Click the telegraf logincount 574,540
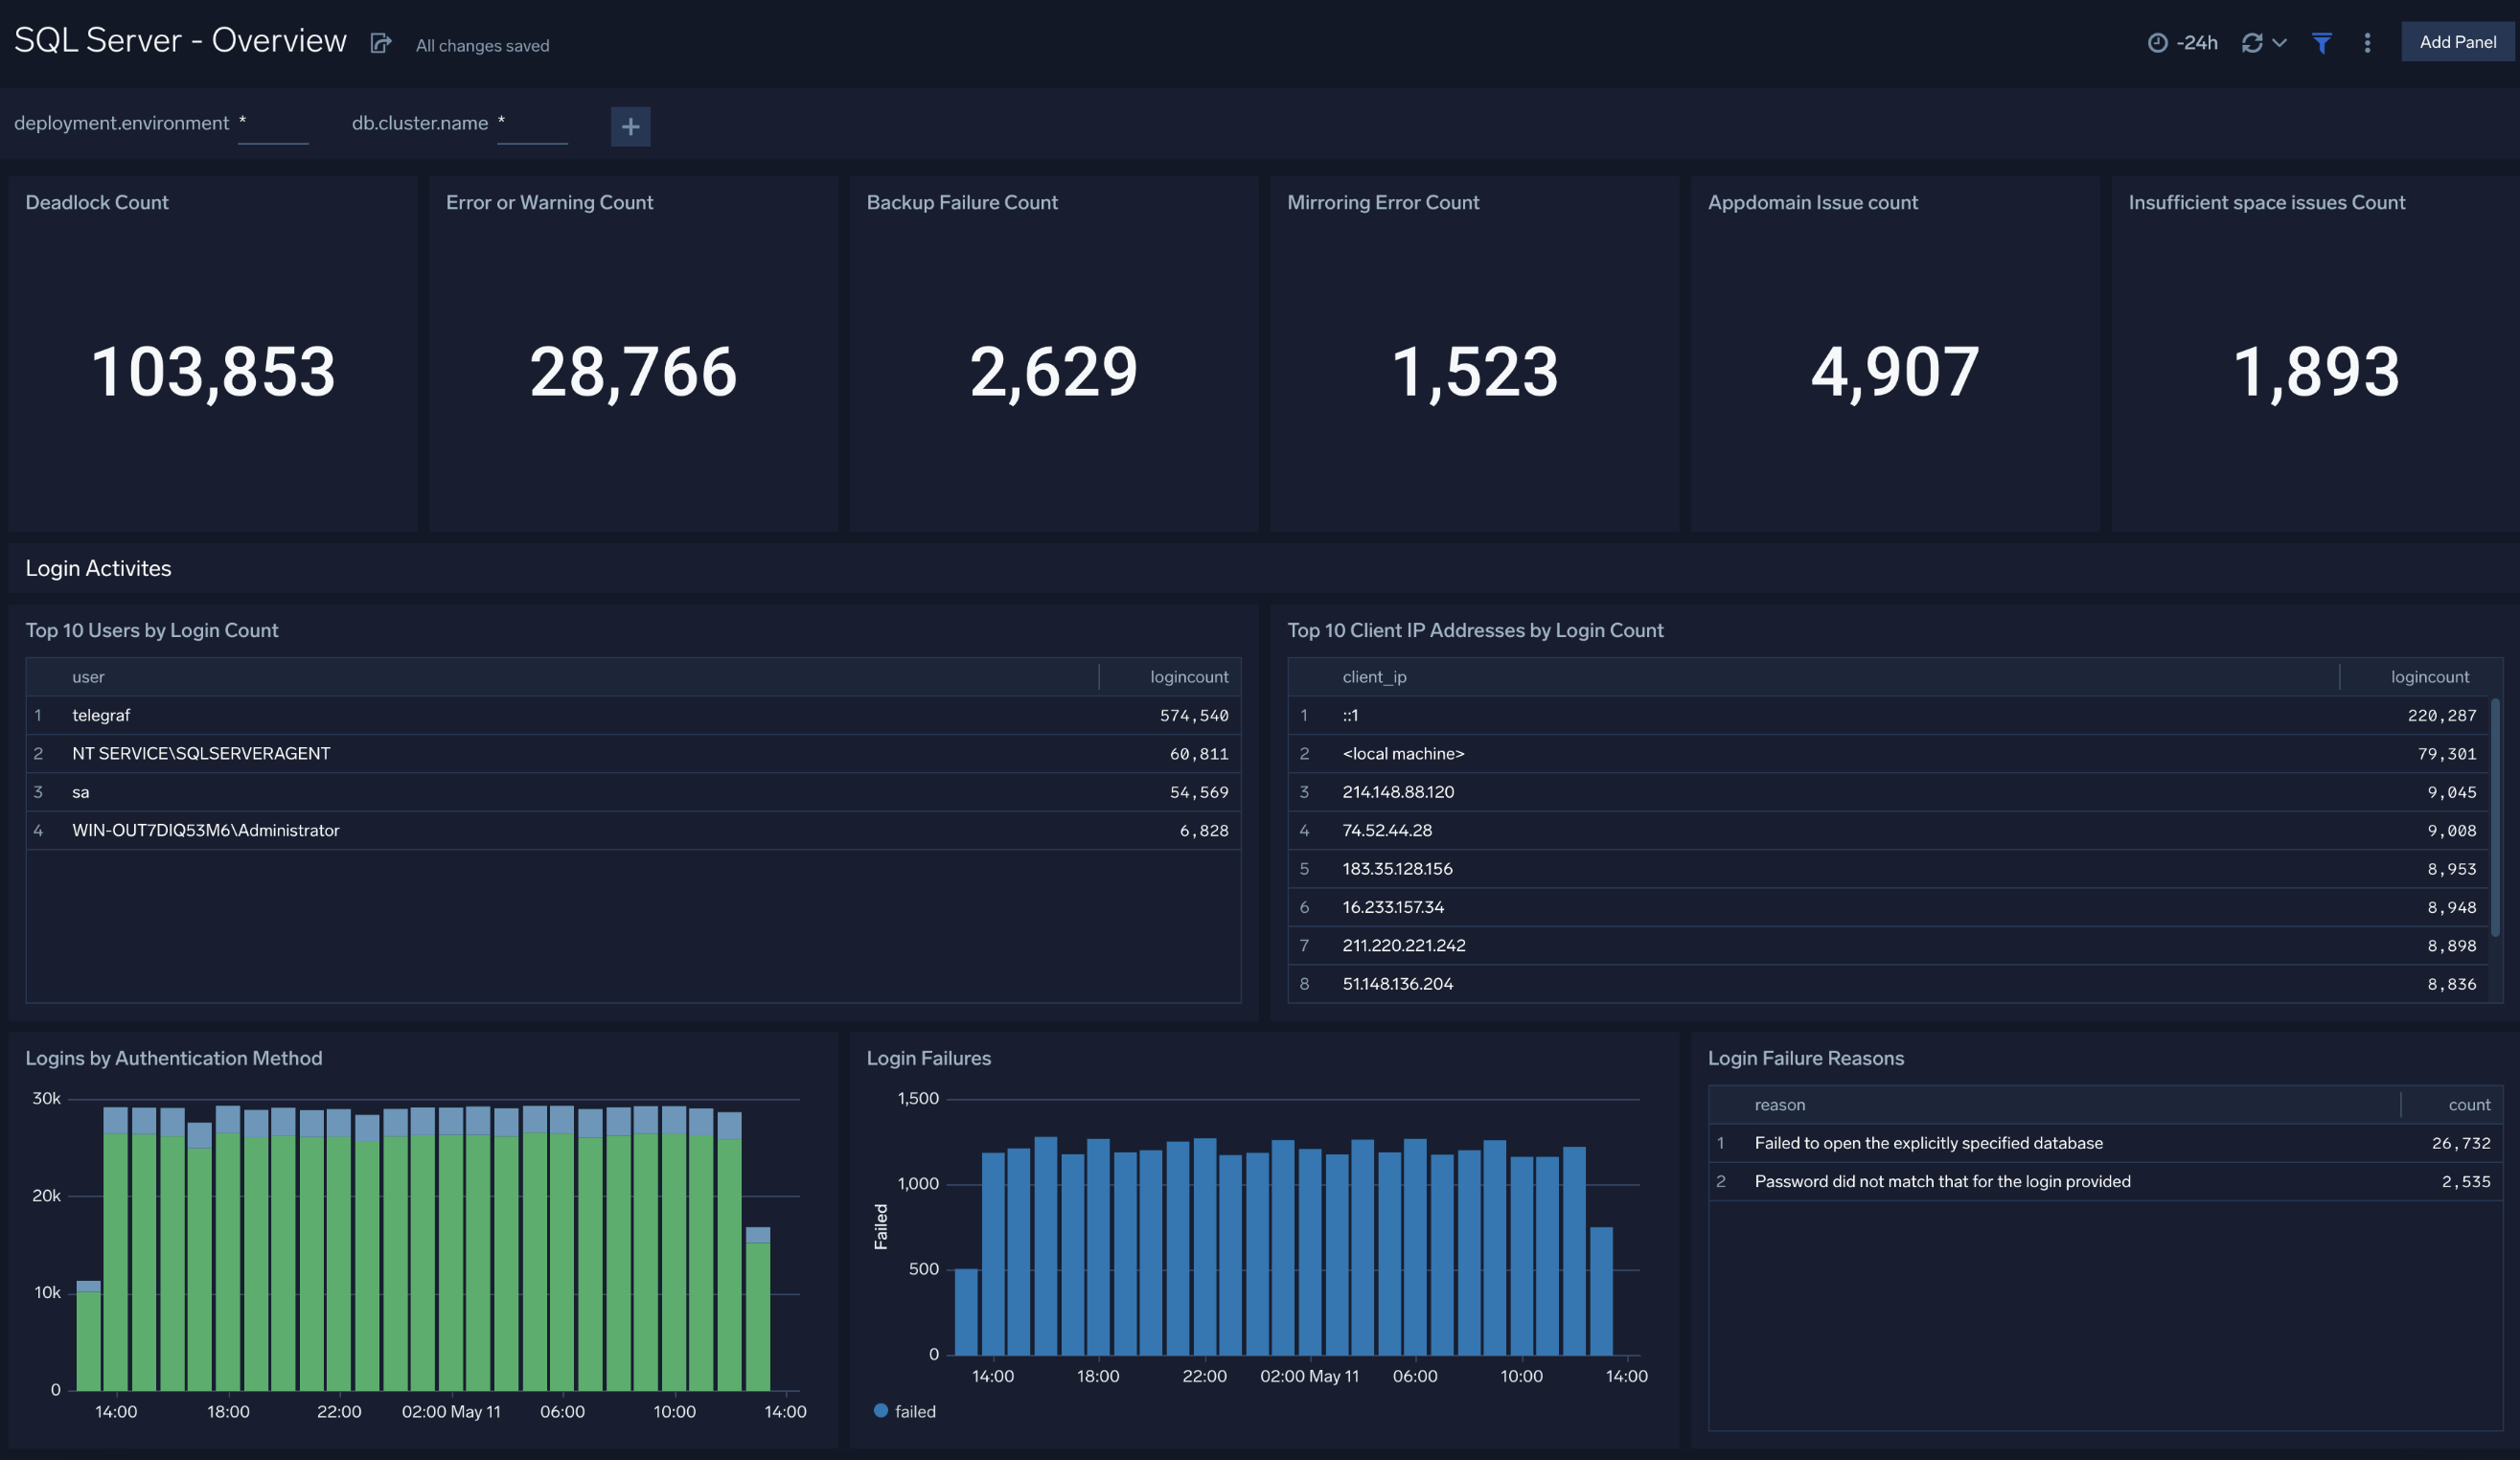 click(x=1194, y=715)
